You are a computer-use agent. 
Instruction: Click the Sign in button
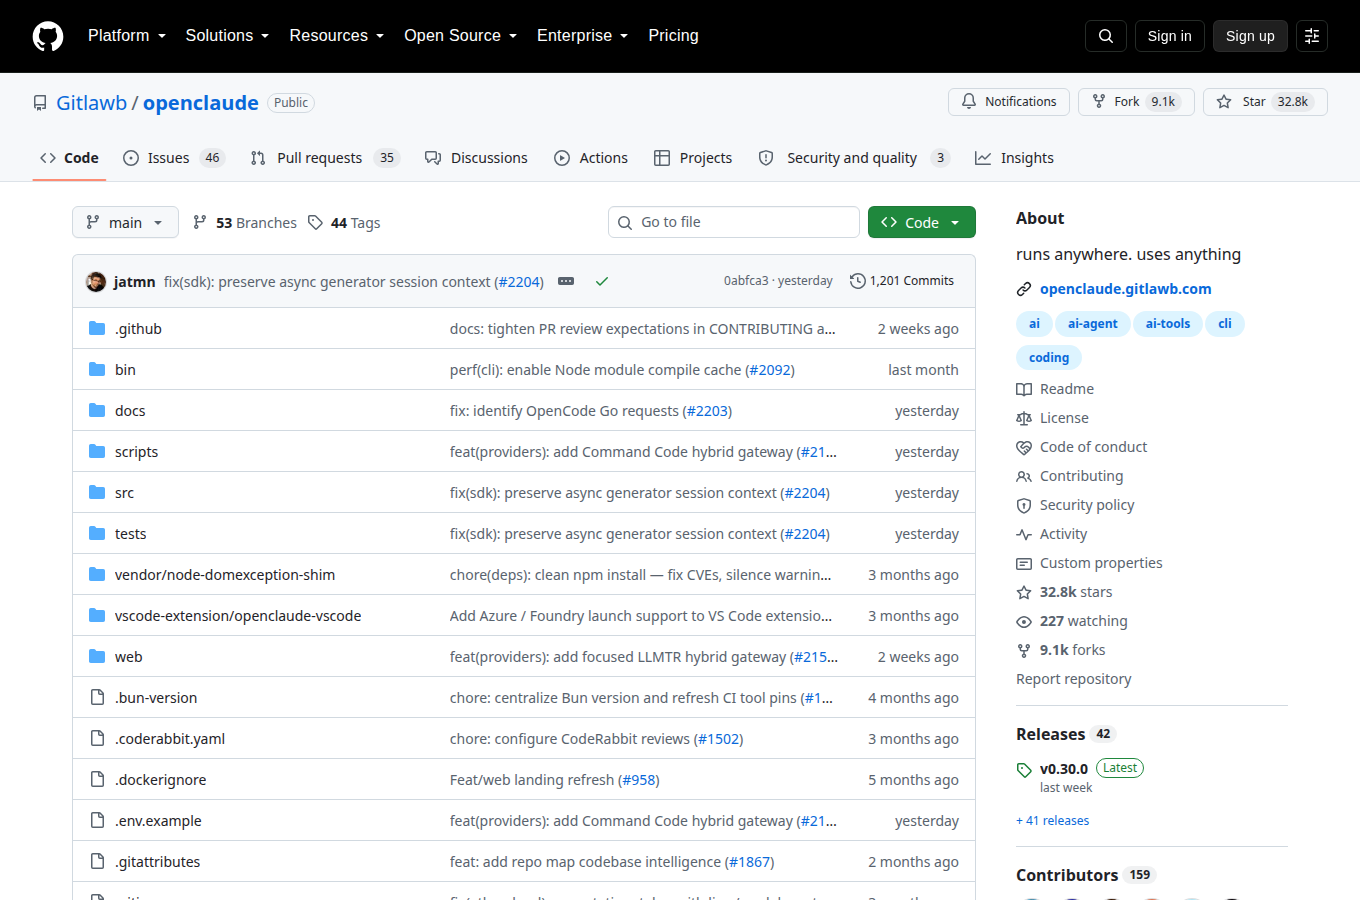point(1169,36)
